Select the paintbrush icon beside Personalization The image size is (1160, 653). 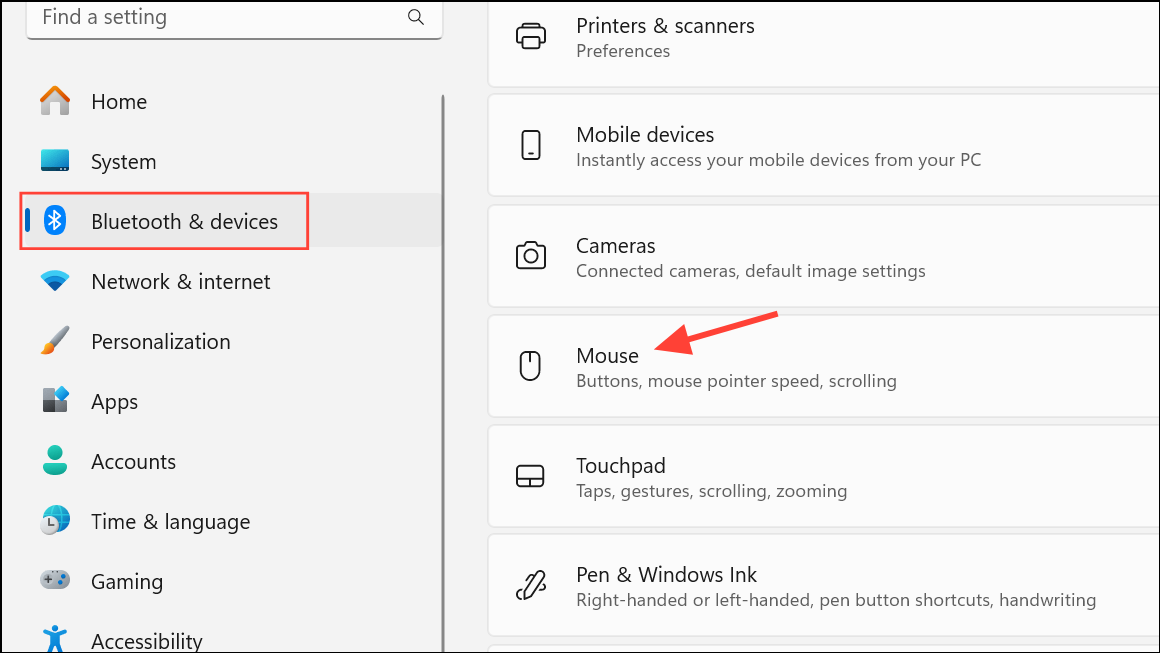tap(54, 340)
